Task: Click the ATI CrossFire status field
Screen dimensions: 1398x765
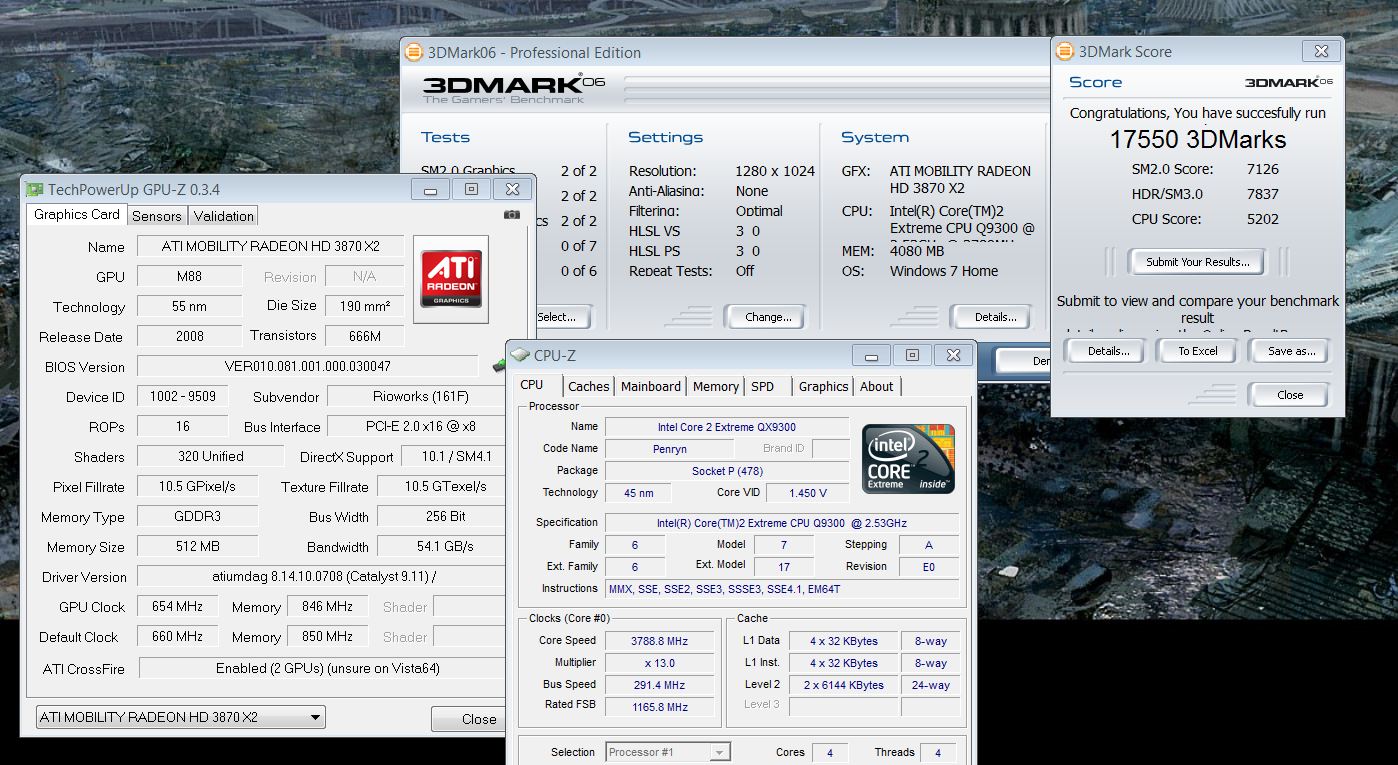Action: [x=322, y=668]
